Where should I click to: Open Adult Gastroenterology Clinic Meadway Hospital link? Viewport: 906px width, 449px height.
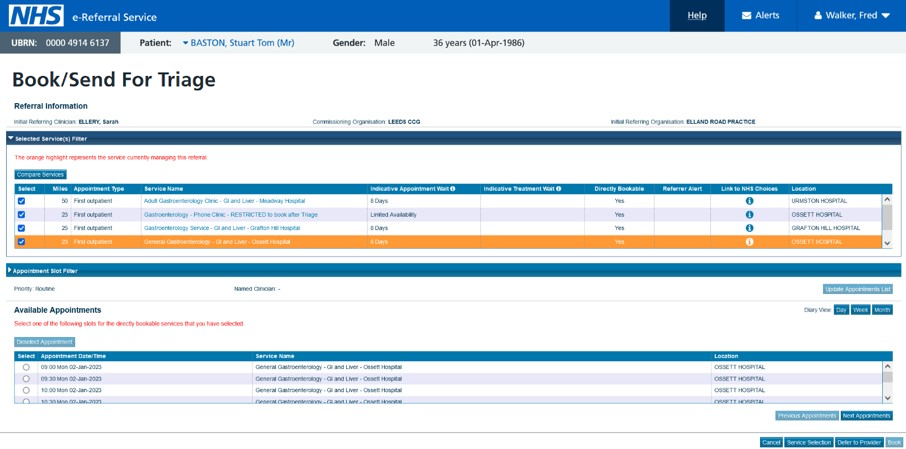pyautogui.click(x=224, y=201)
